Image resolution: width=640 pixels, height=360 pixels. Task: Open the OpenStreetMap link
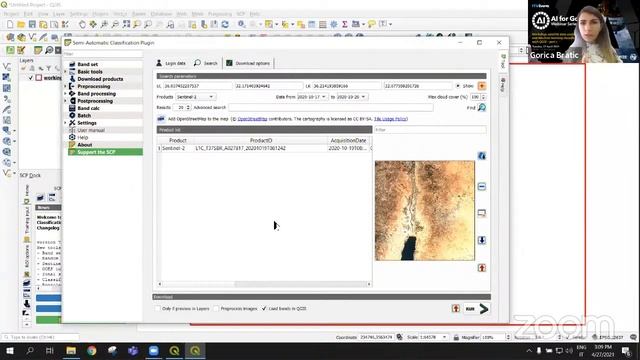point(252,119)
